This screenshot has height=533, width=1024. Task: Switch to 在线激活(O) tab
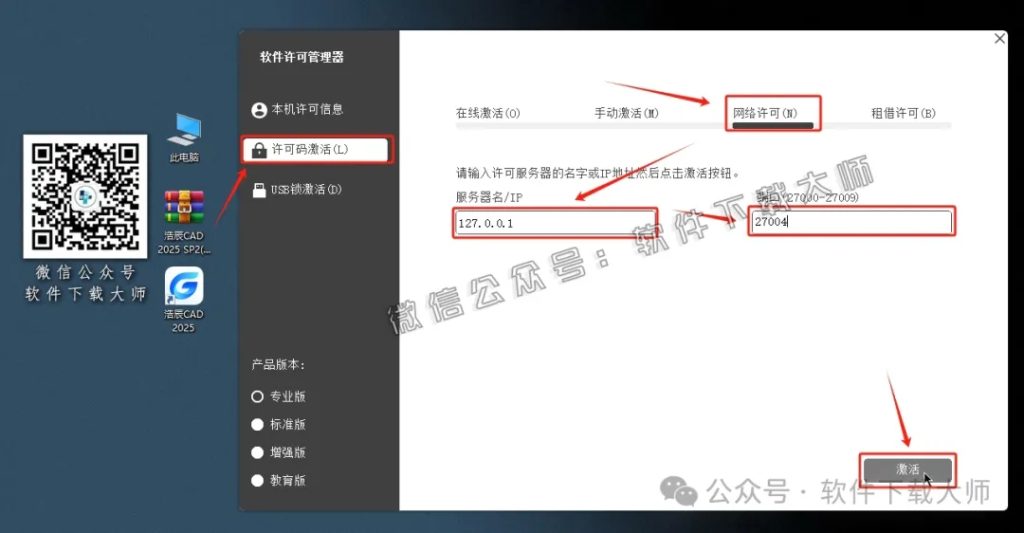click(488, 113)
